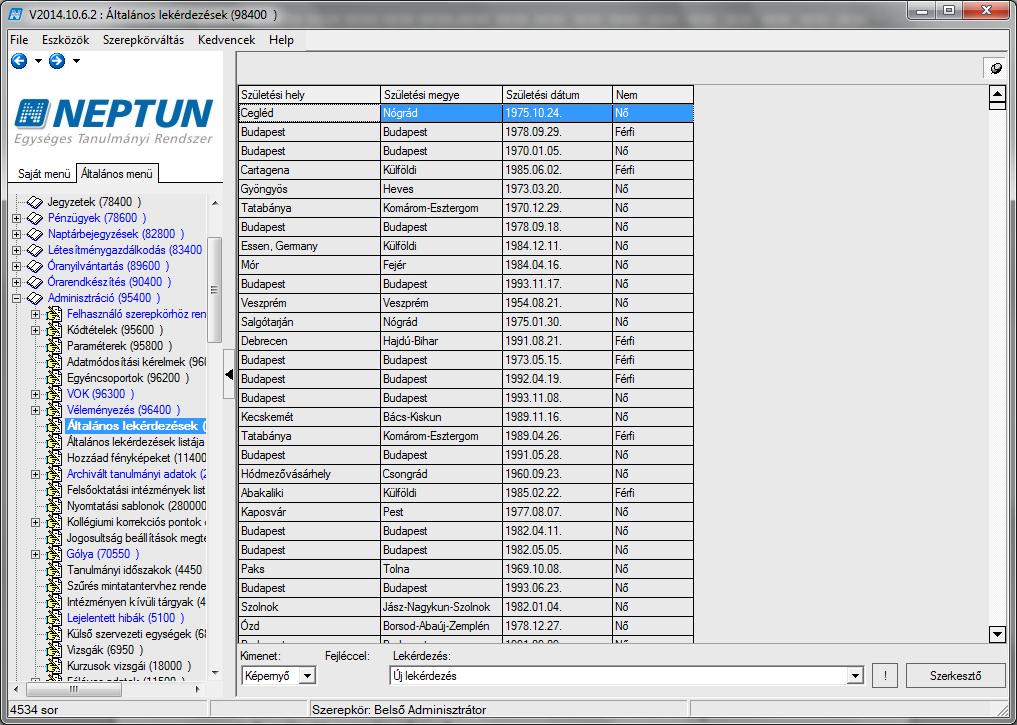Click the Nyomtatási sablonok form icon
The width and height of the screenshot is (1017, 725).
point(54,506)
